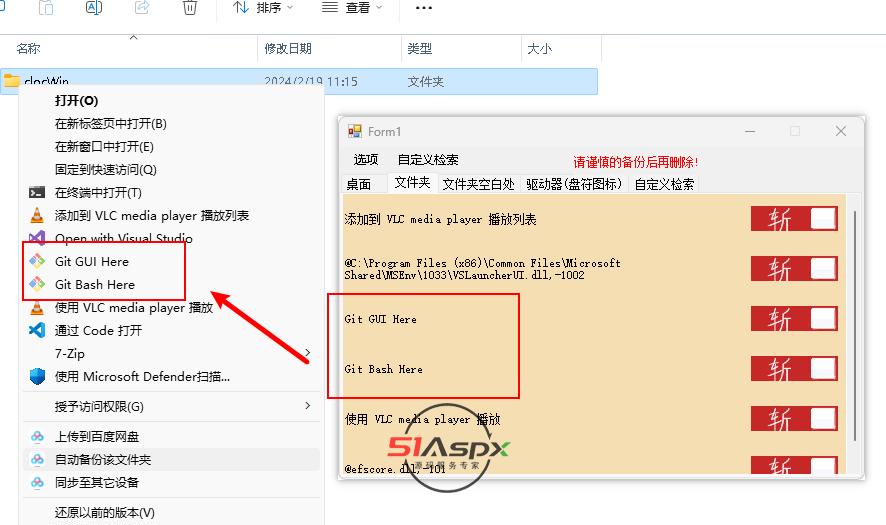Choose 在新窗口中打开(E) menu entry
Viewport: 886px width, 525px height.
click(x=104, y=147)
